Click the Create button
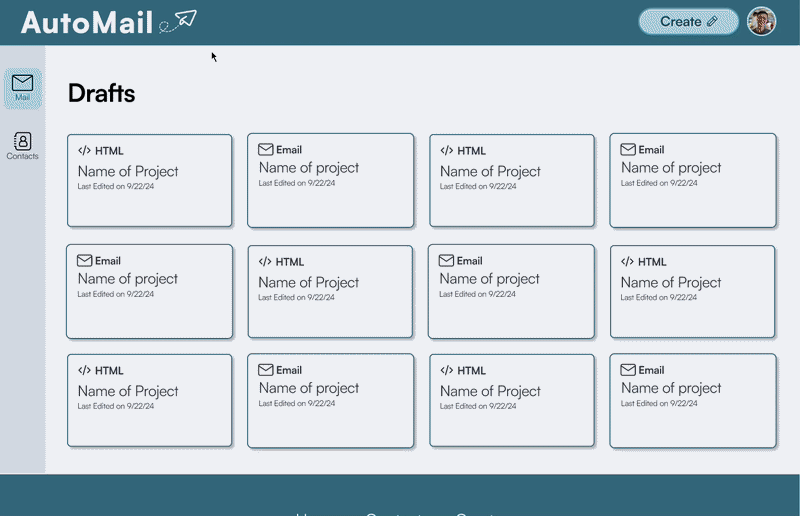 click(x=688, y=22)
